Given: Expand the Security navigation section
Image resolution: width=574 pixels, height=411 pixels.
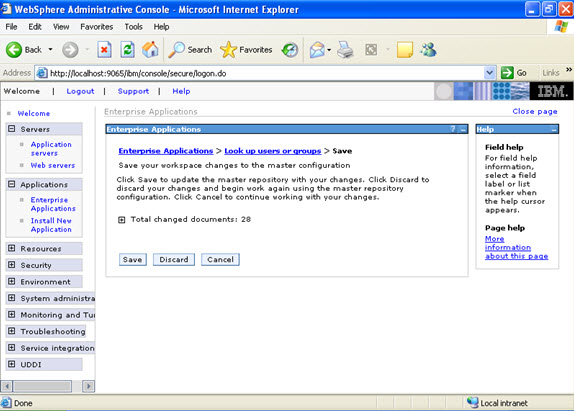Looking at the screenshot, I should pos(12,265).
